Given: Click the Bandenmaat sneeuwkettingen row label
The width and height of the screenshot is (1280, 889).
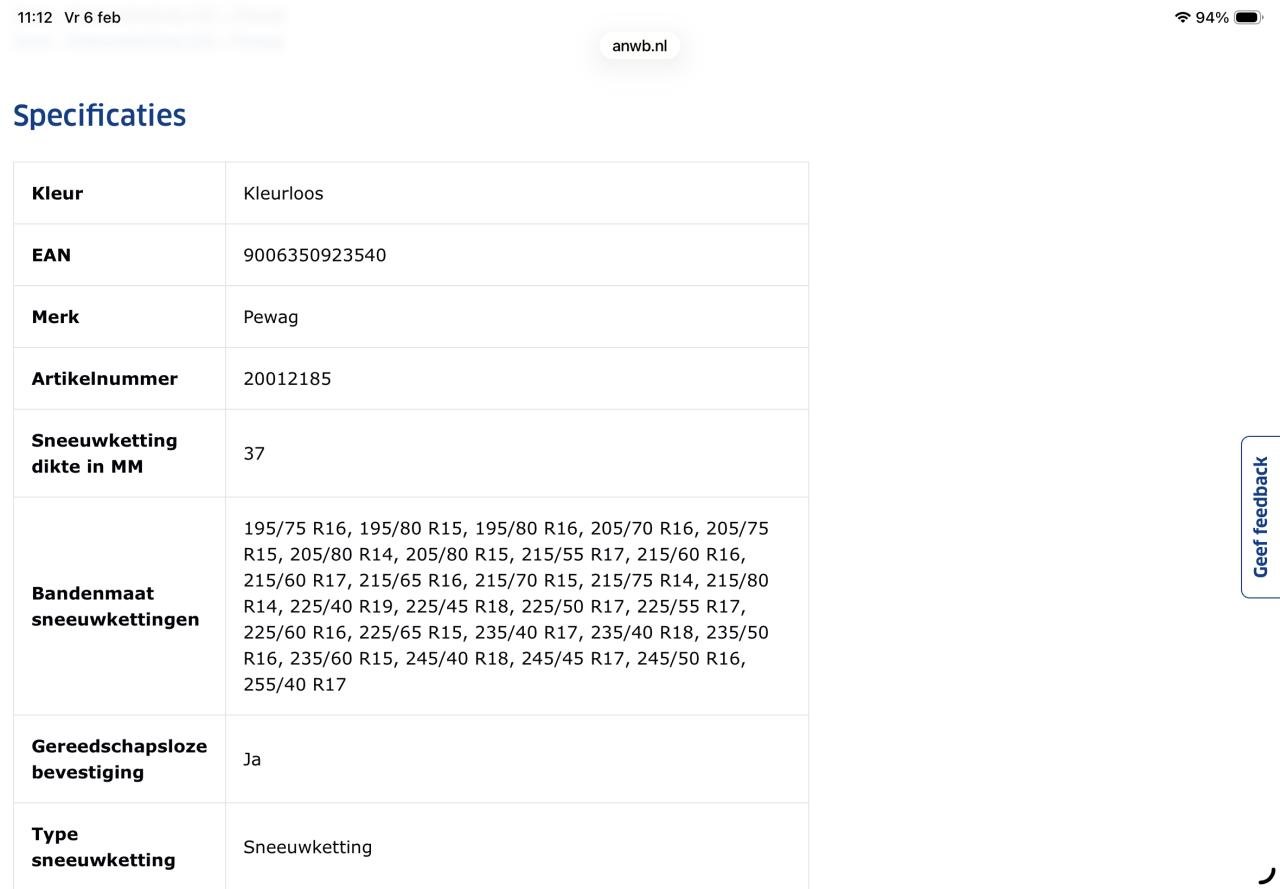Looking at the screenshot, I should (115, 606).
